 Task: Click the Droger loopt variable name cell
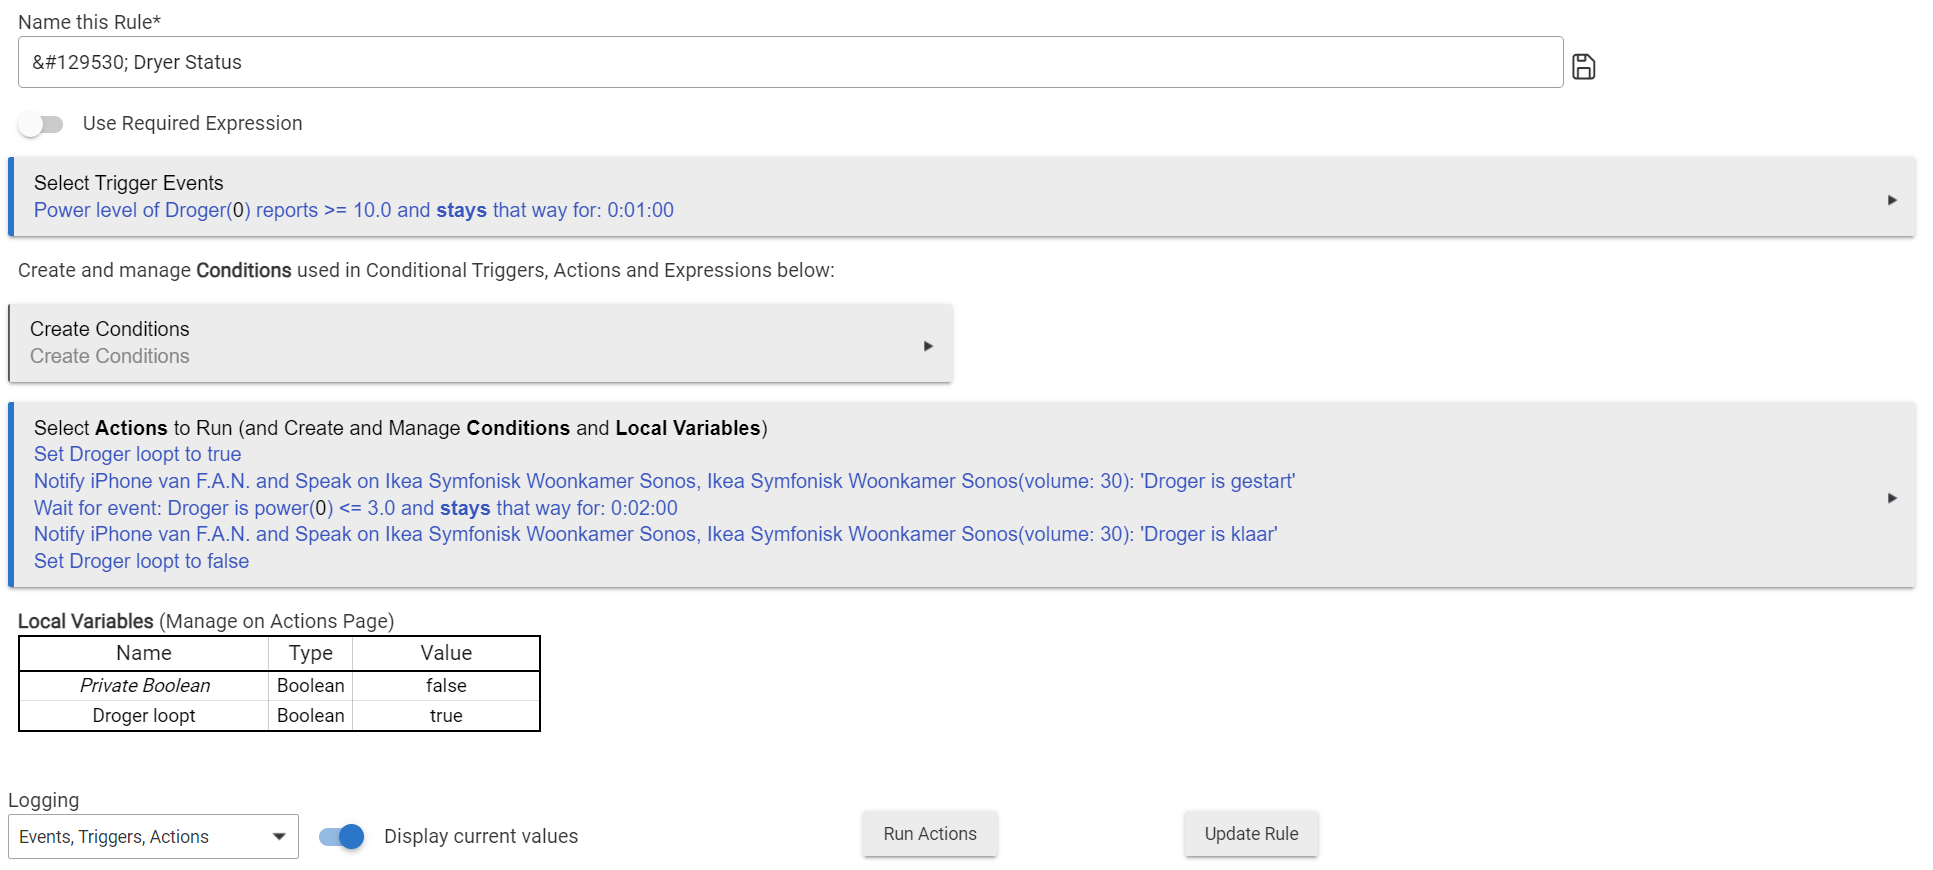pos(144,716)
